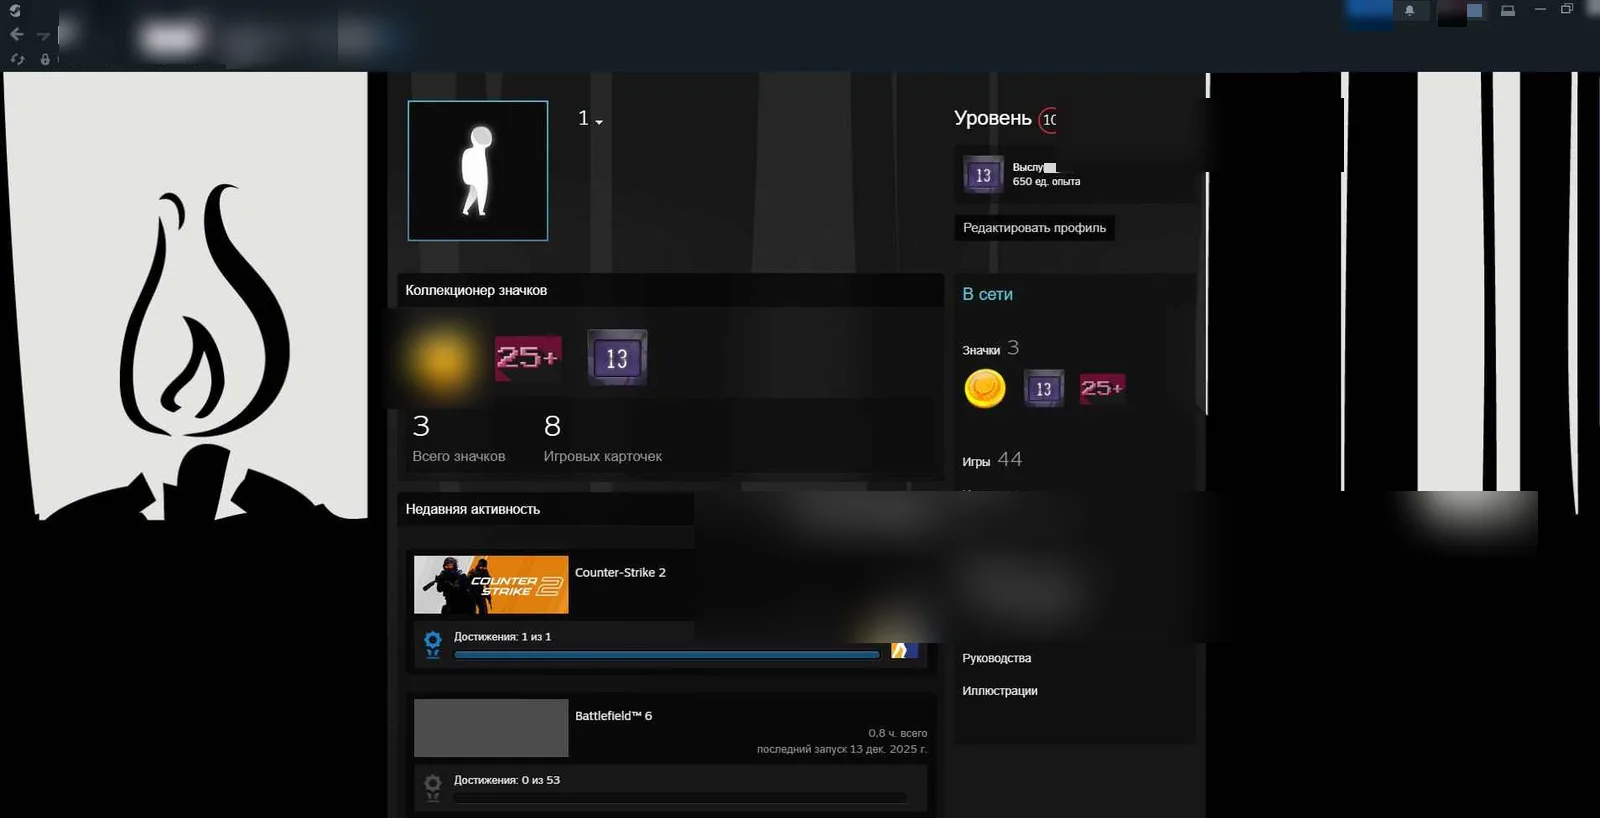This screenshot has width=1600, height=818.
Task: Go back with the back arrow
Action: pyautogui.click(x=17, y=35)
